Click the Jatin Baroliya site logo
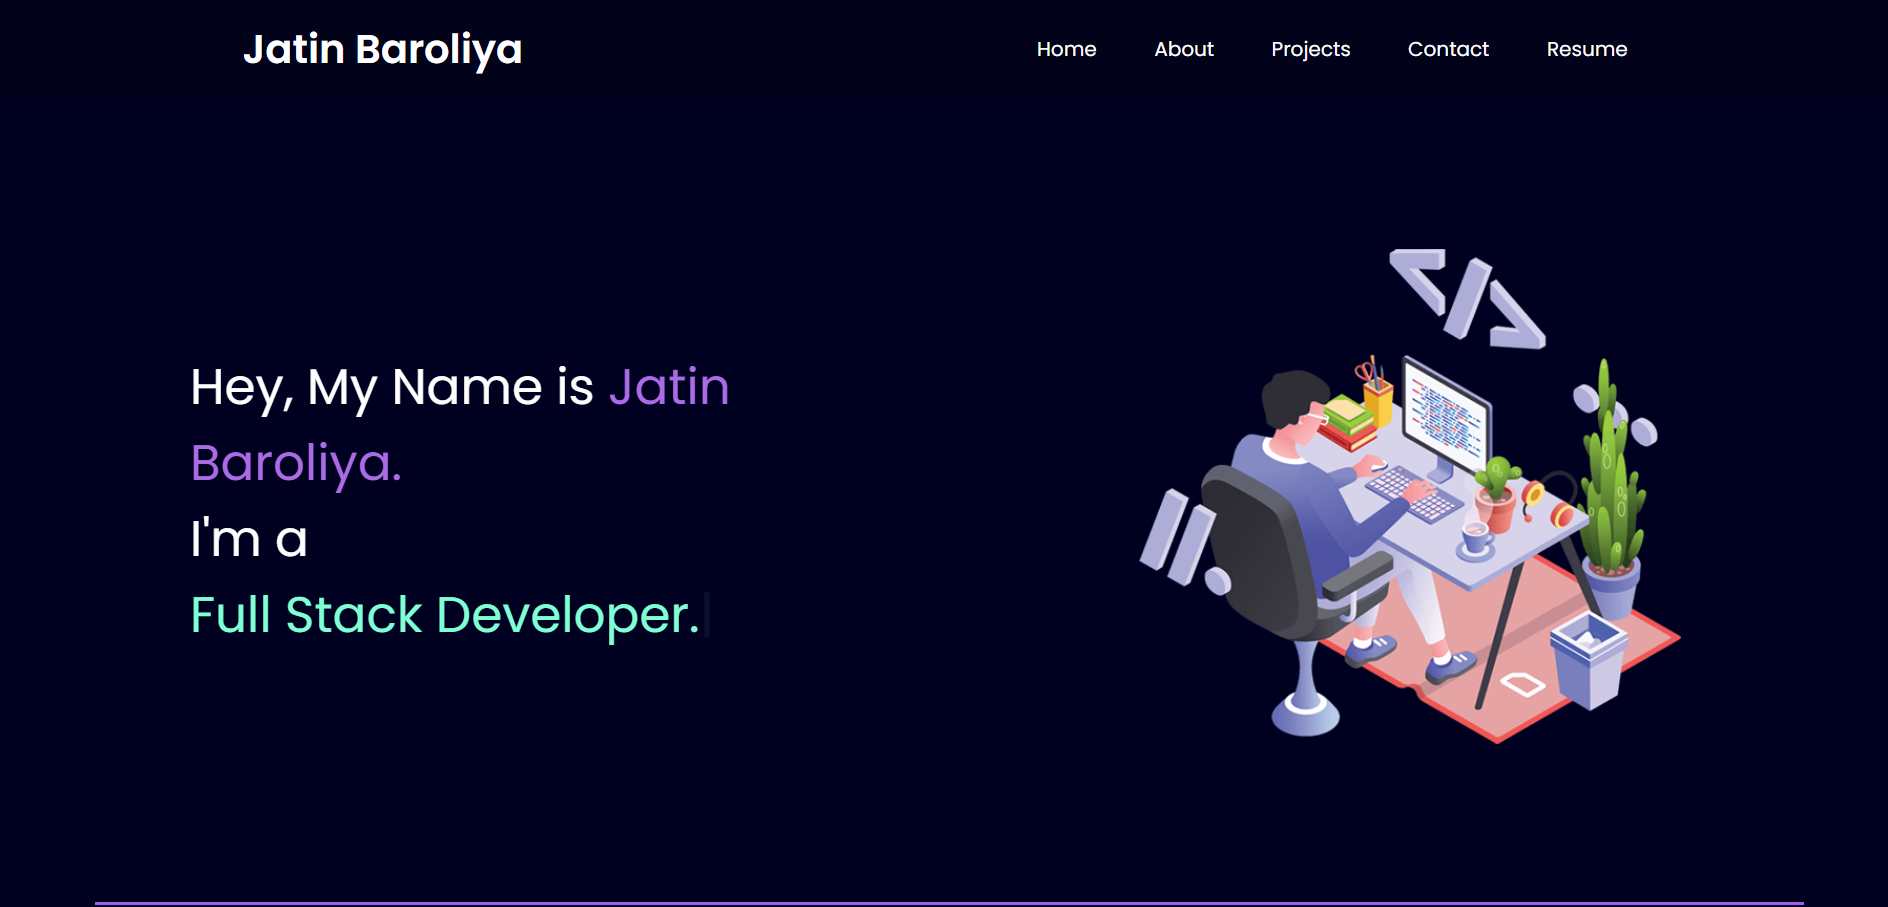The image size is (1888, 907). click(x=384, y=49)
